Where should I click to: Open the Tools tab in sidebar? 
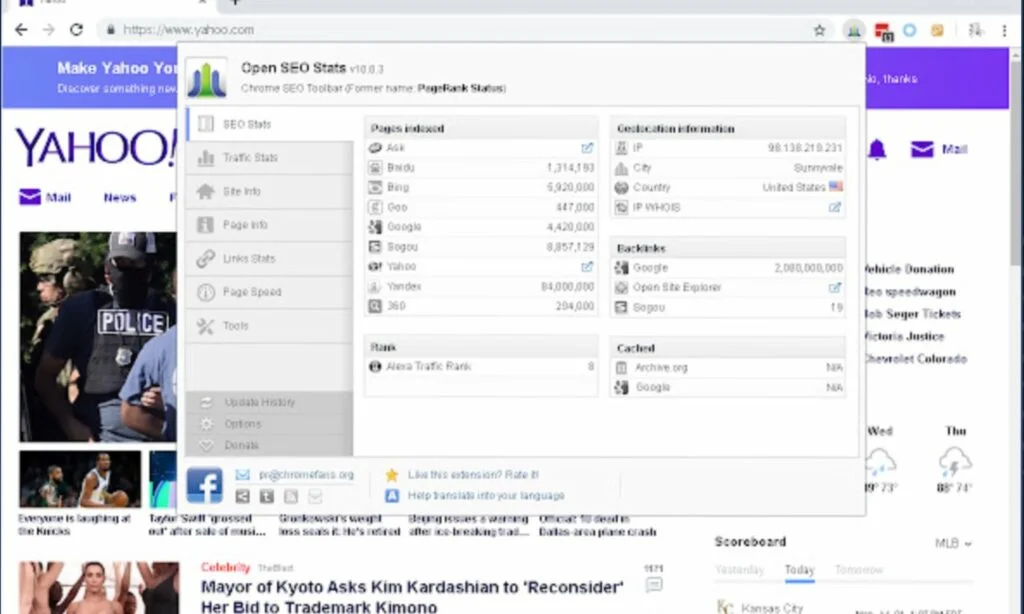click(x=236, y=326)
